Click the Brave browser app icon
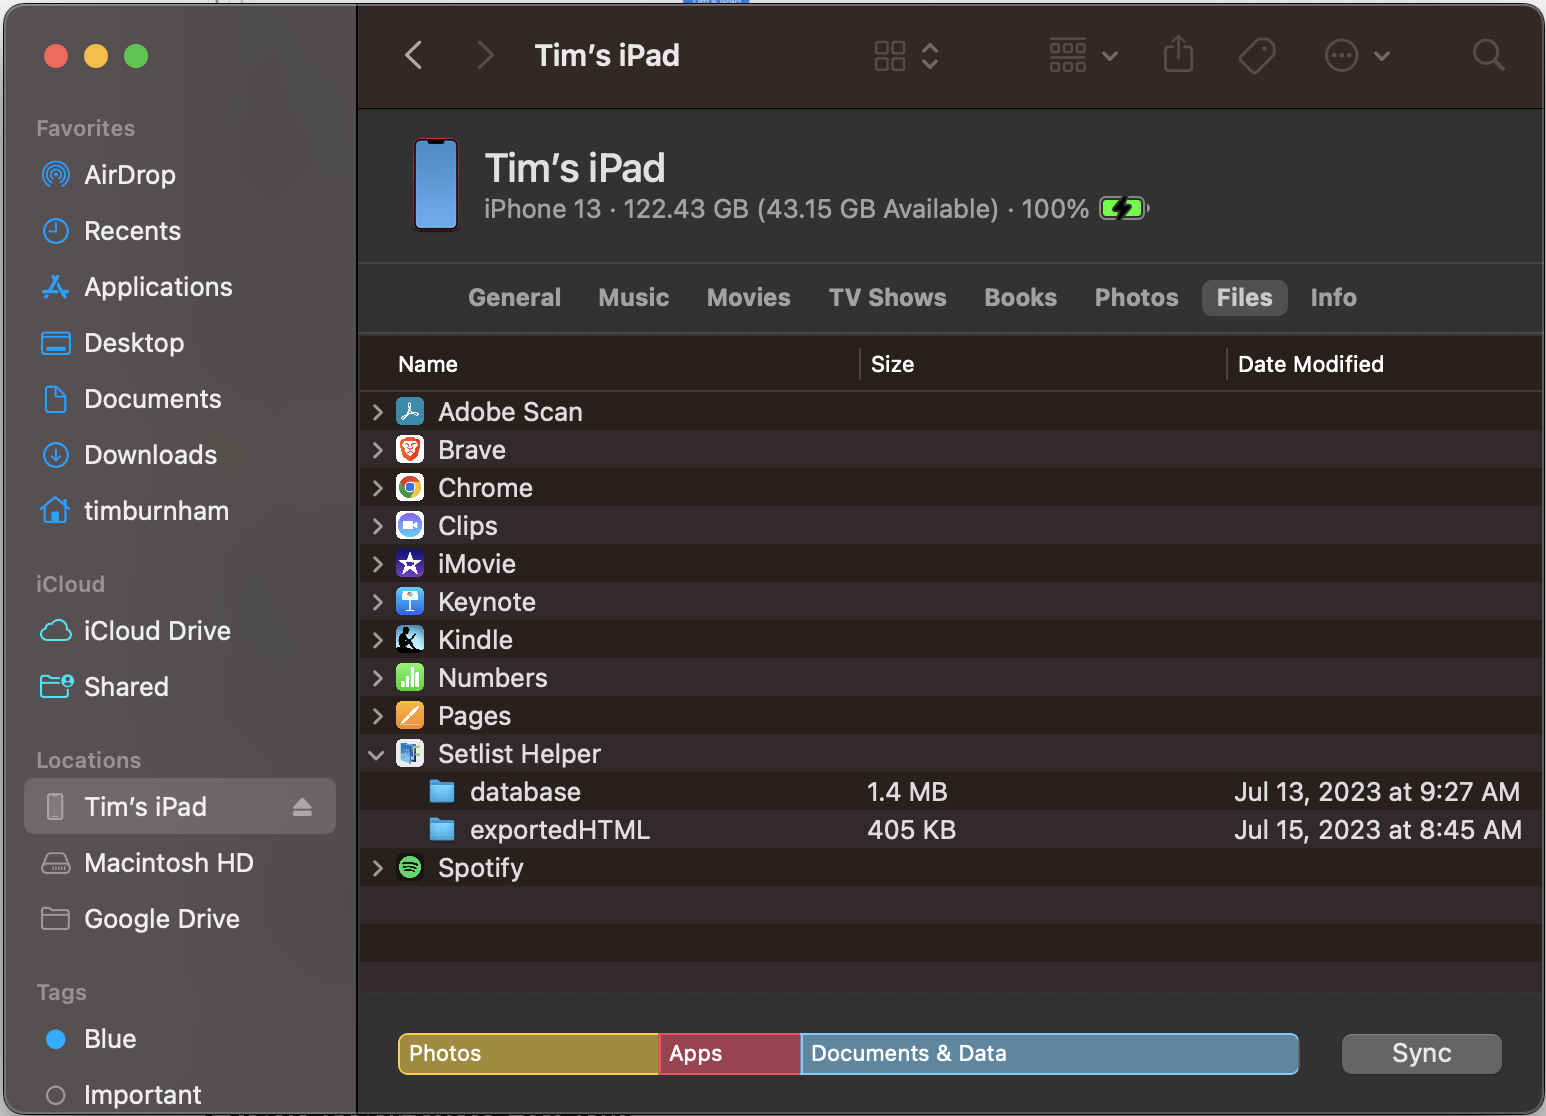This screenshot has width=1546, height=1116. pyautogui.click(x=410, y=449)
